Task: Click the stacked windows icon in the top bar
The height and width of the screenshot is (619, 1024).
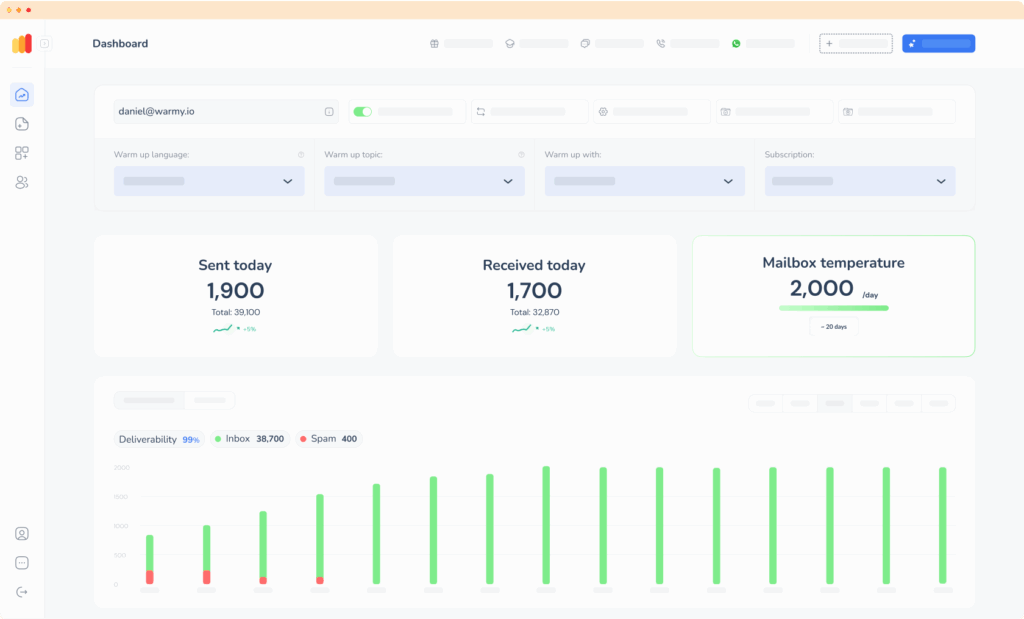Action: click(x=585, y=44)
